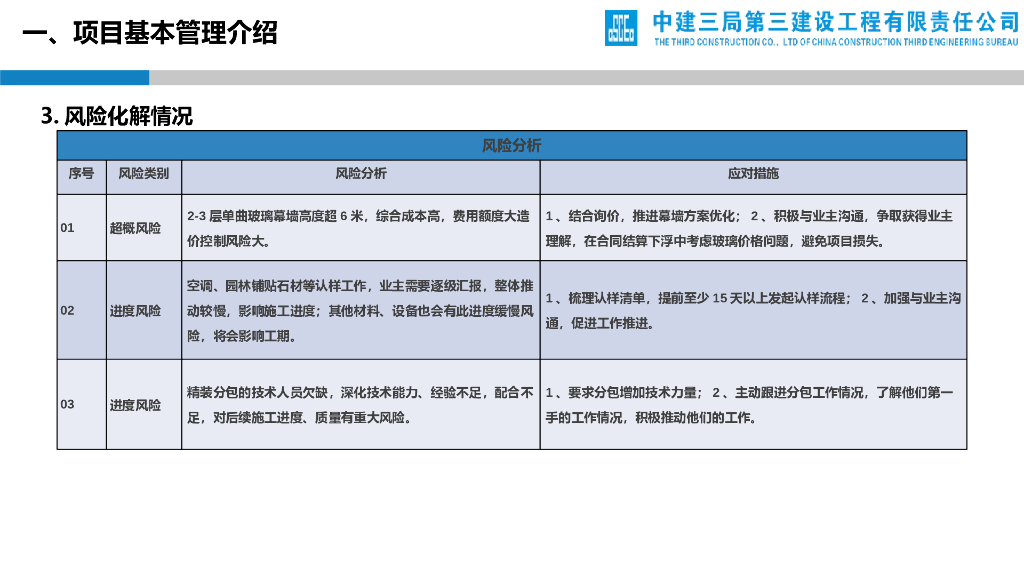The width and height of the screenshot is (1024, 576).
Task: Click the blue table banner 风险分析
Action: [x=511, y=146]
